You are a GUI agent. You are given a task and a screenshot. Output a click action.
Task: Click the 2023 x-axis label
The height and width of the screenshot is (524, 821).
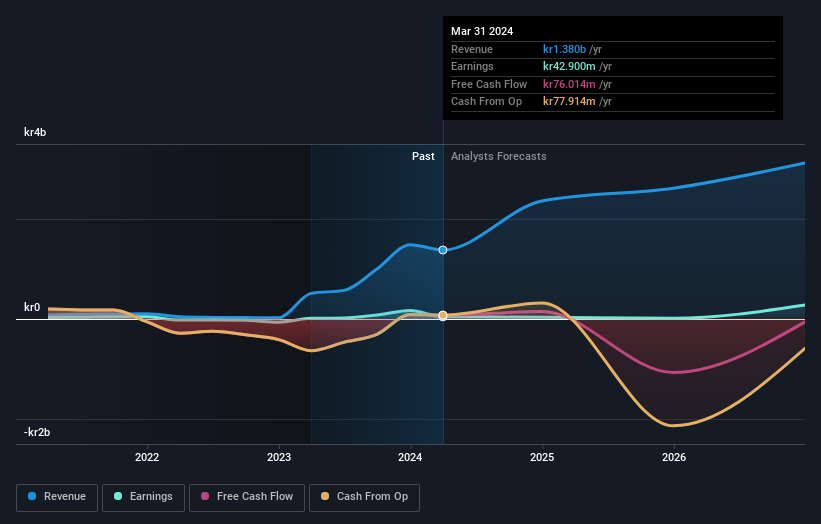(279, 457)
